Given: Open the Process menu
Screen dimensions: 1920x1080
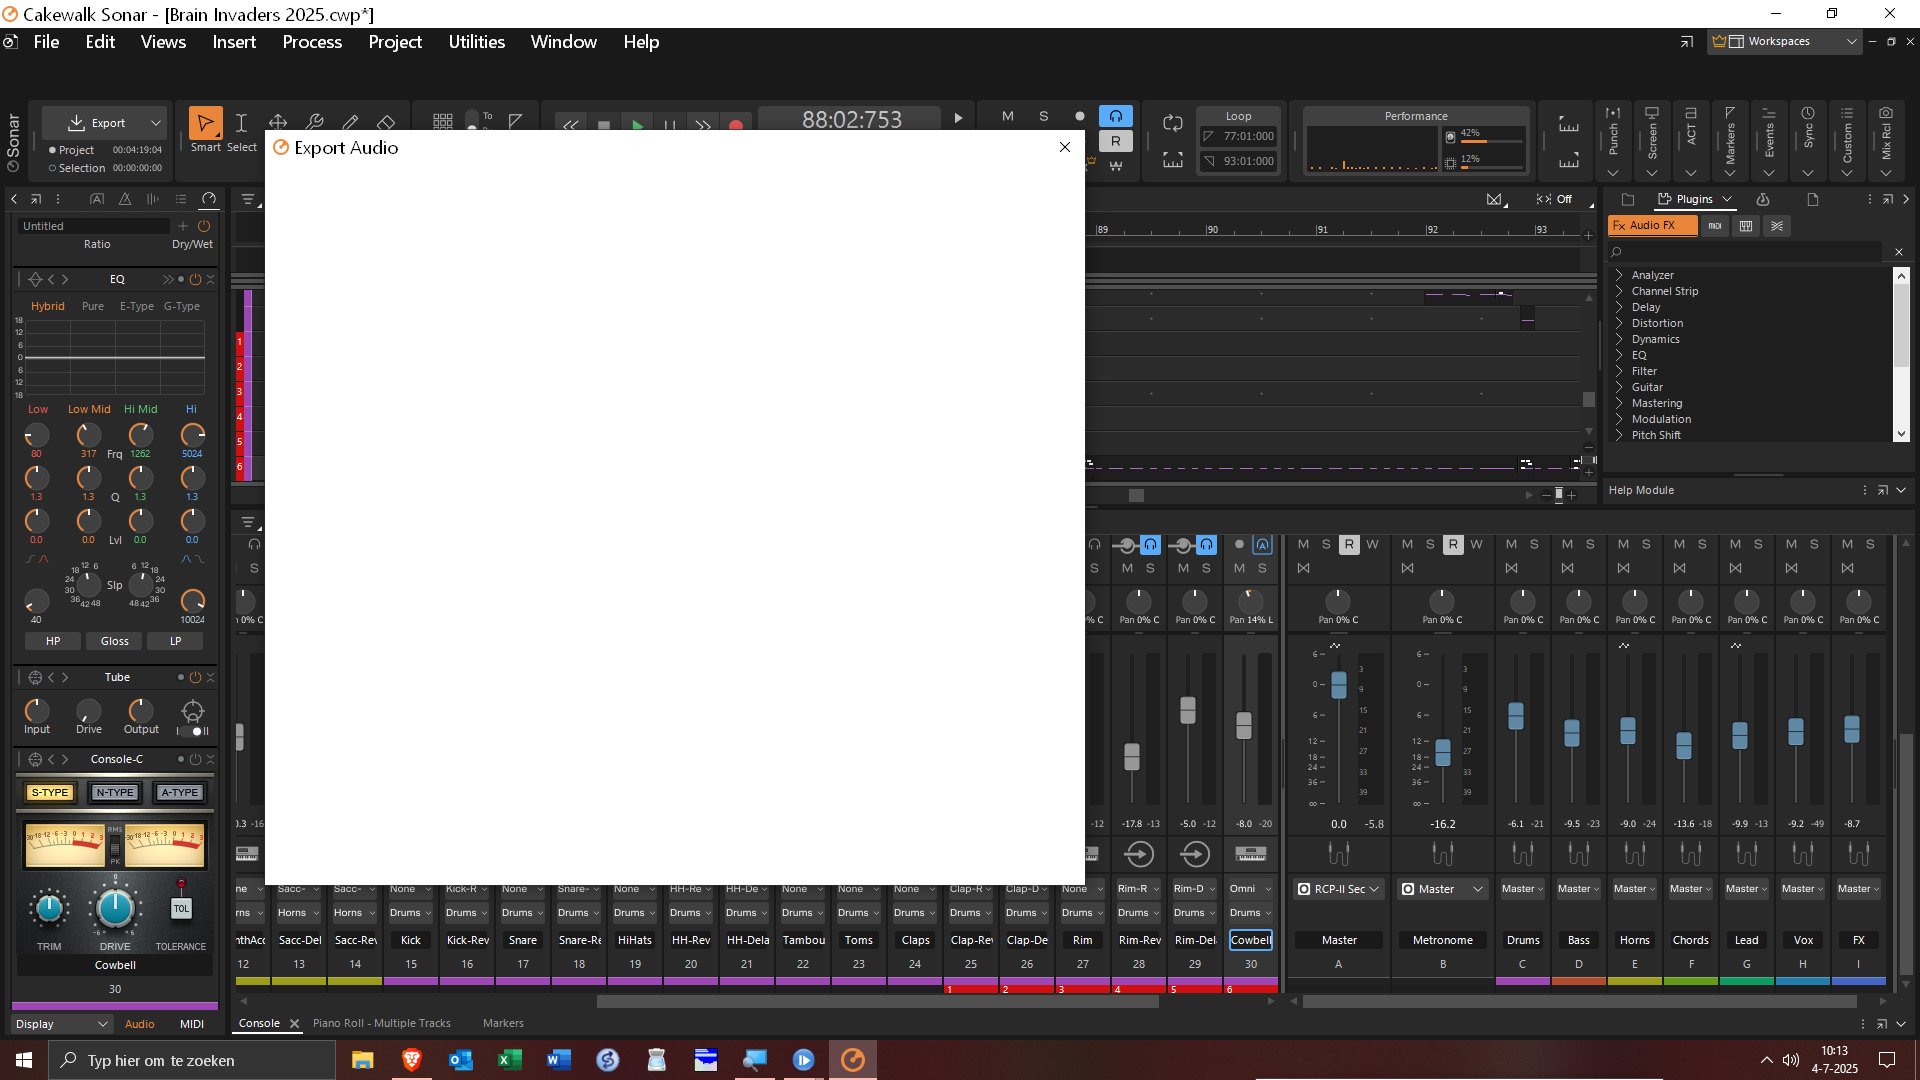Looking at the screenshot, I should tap(312, 42).
